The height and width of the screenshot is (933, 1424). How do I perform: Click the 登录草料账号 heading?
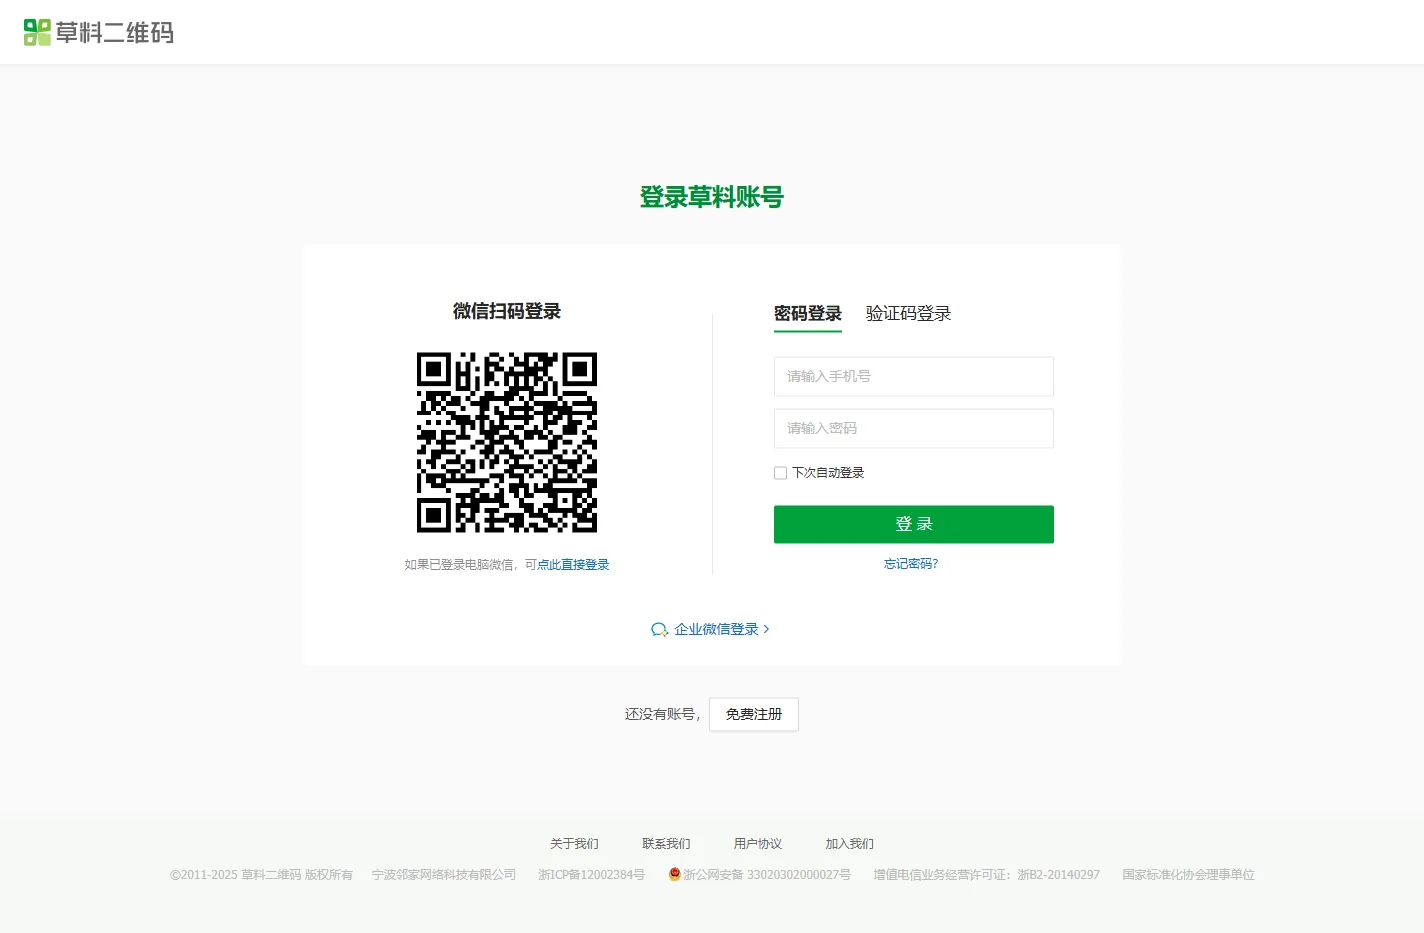pyautogui.click(x=712, y=197)
